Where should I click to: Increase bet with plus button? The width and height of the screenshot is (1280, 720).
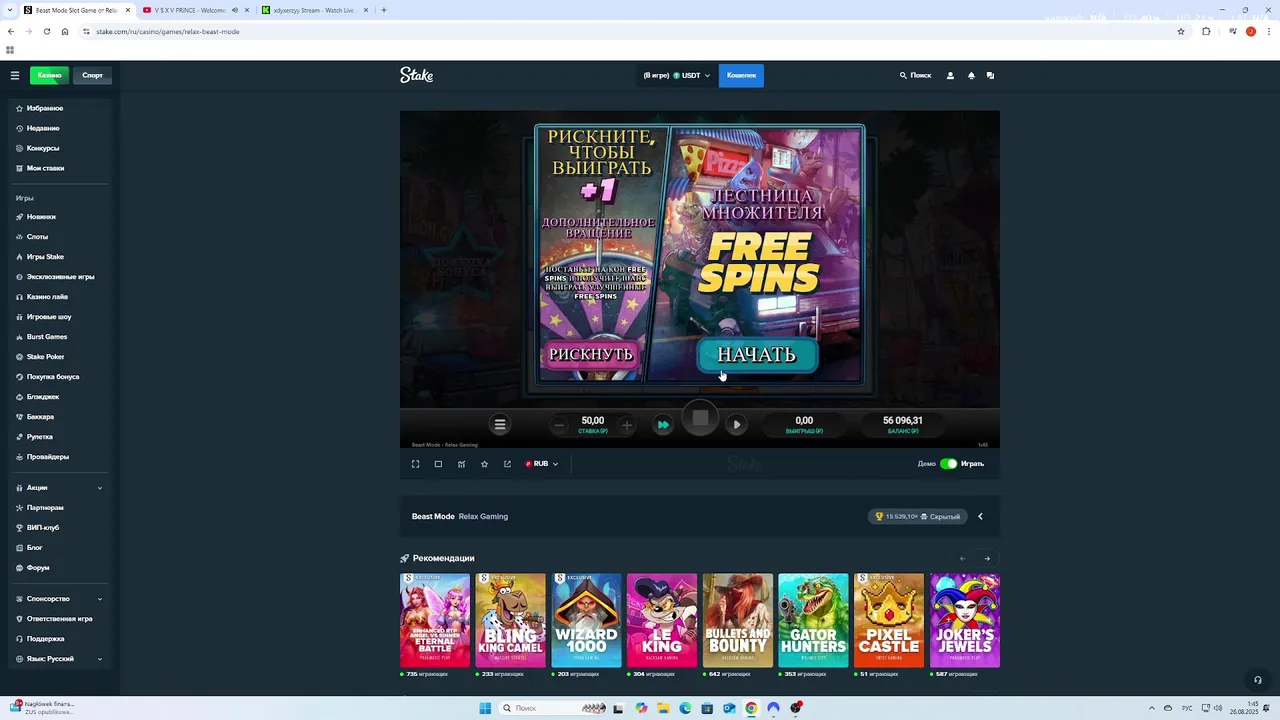(627, 425)
